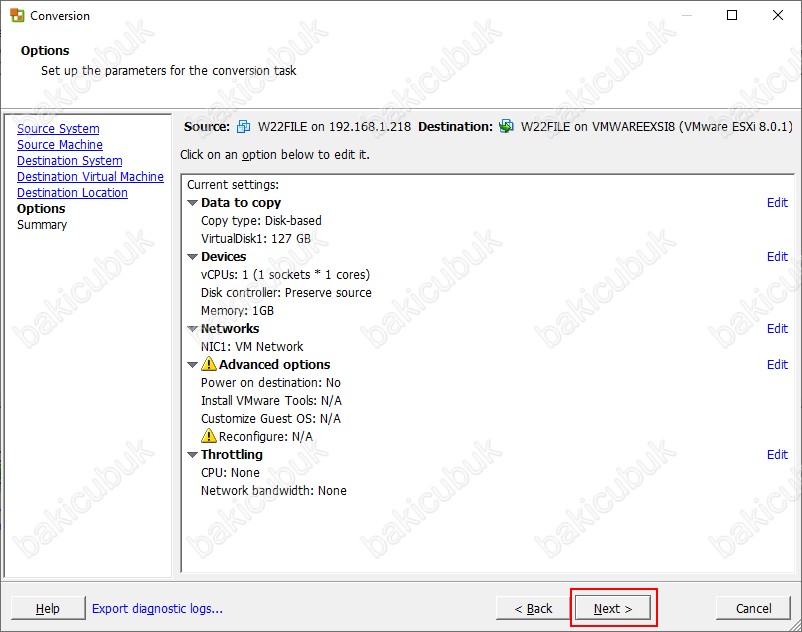
Task: Click the Conversion app icon in title bar
Action: 17,15
